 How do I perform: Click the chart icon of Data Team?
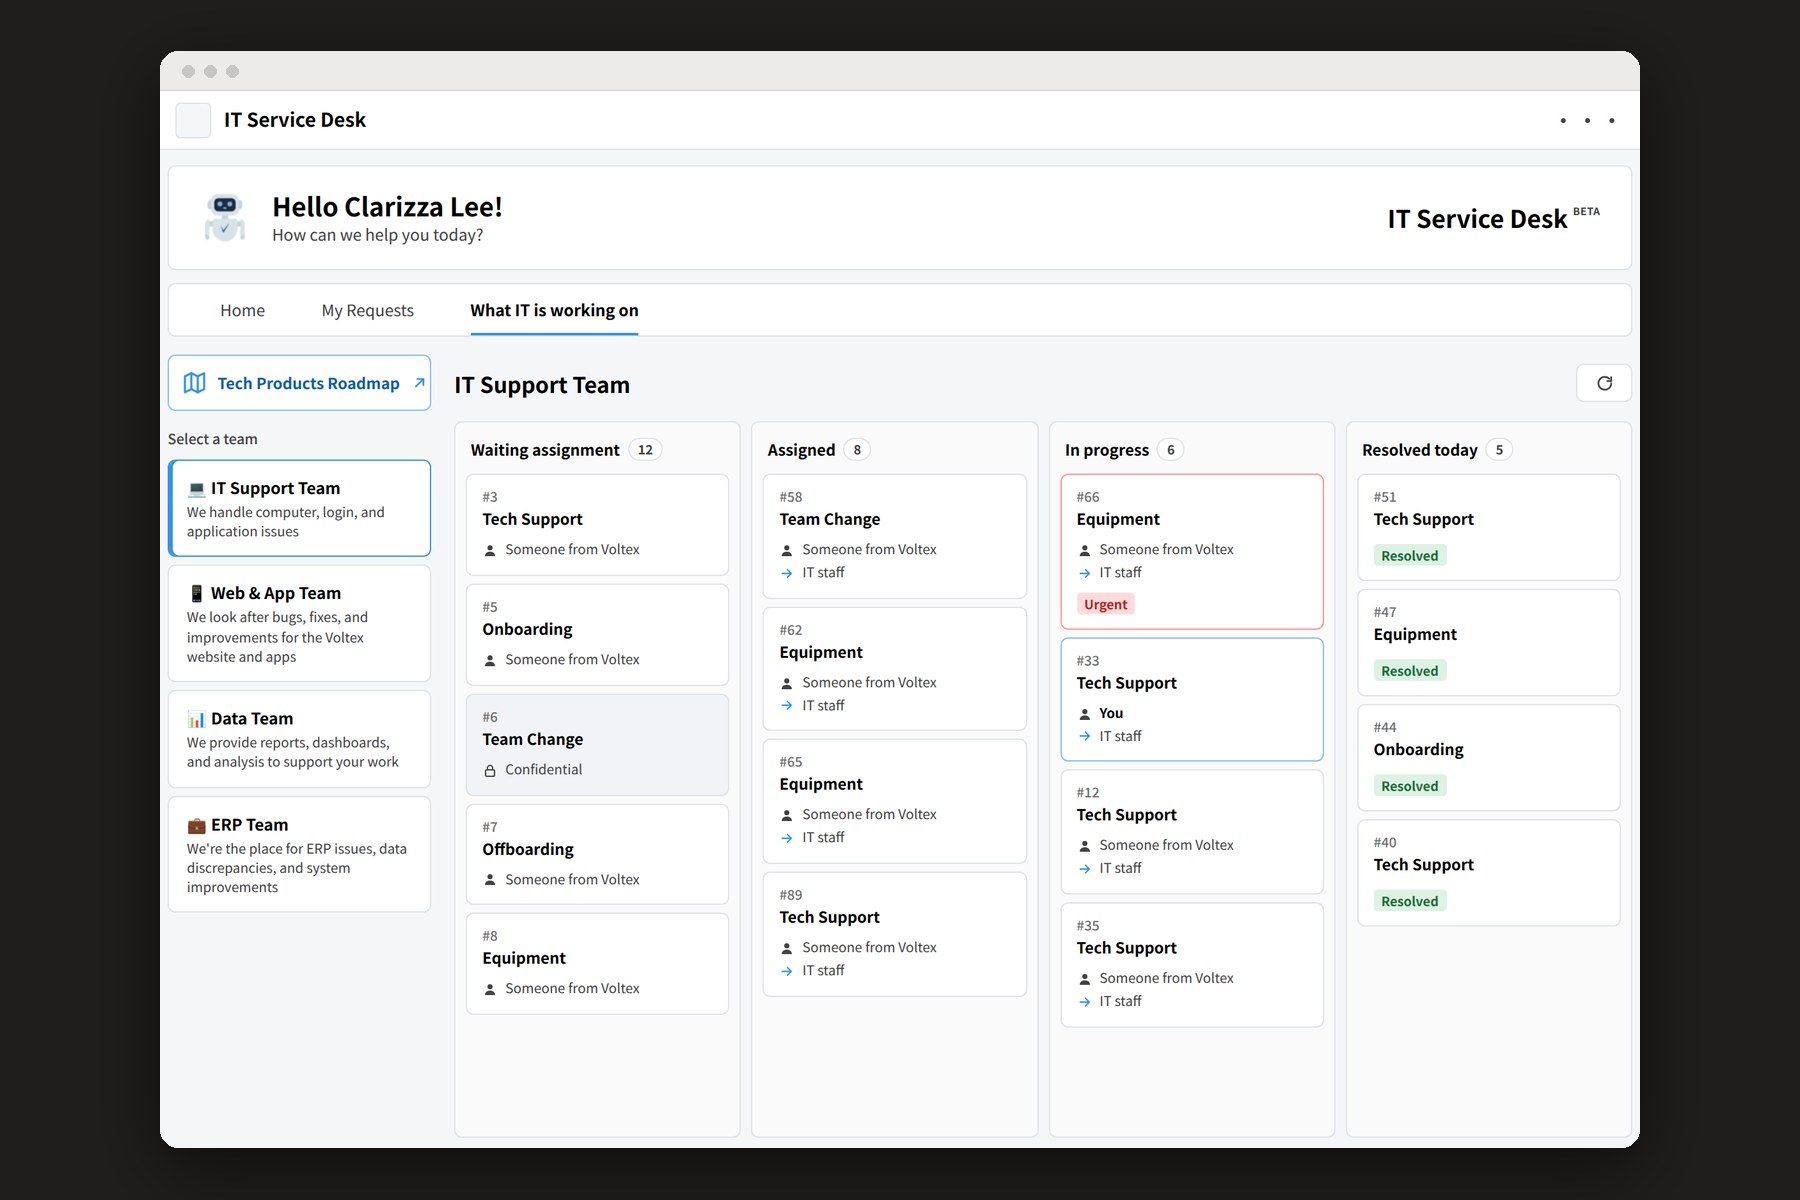point(197,719)
